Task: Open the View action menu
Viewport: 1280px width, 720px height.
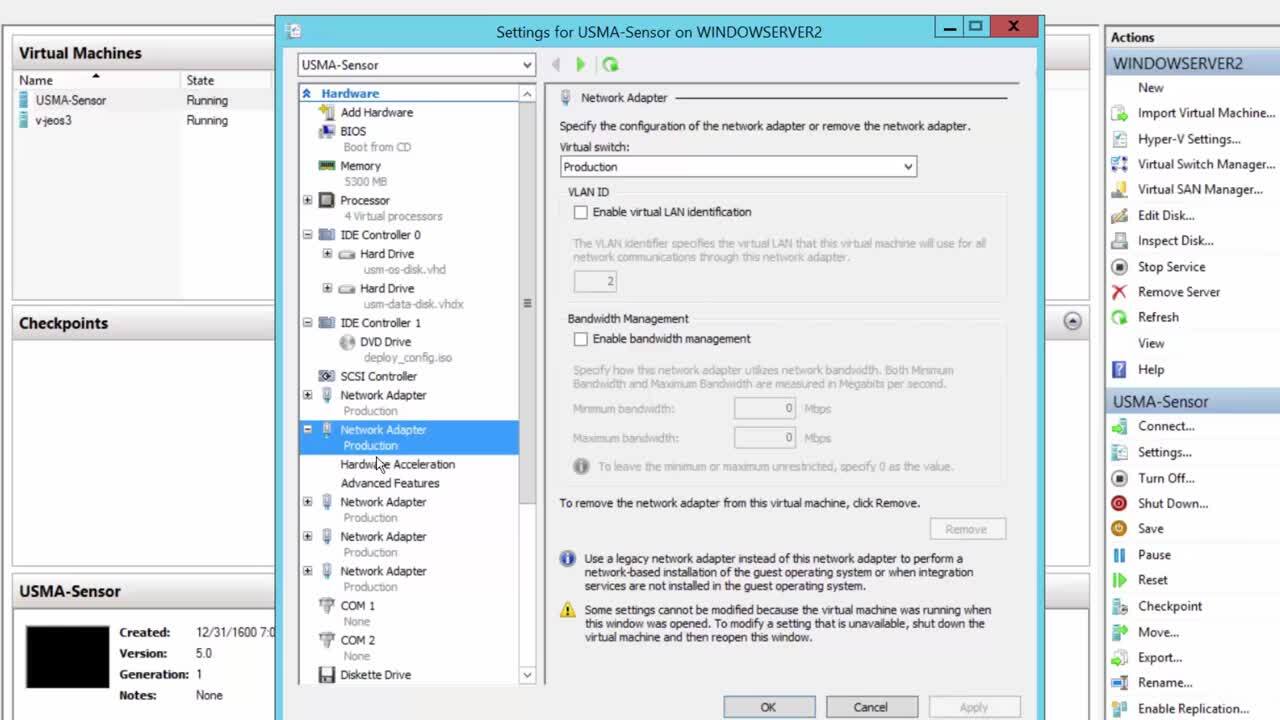Action: (x=1150, y=343)
